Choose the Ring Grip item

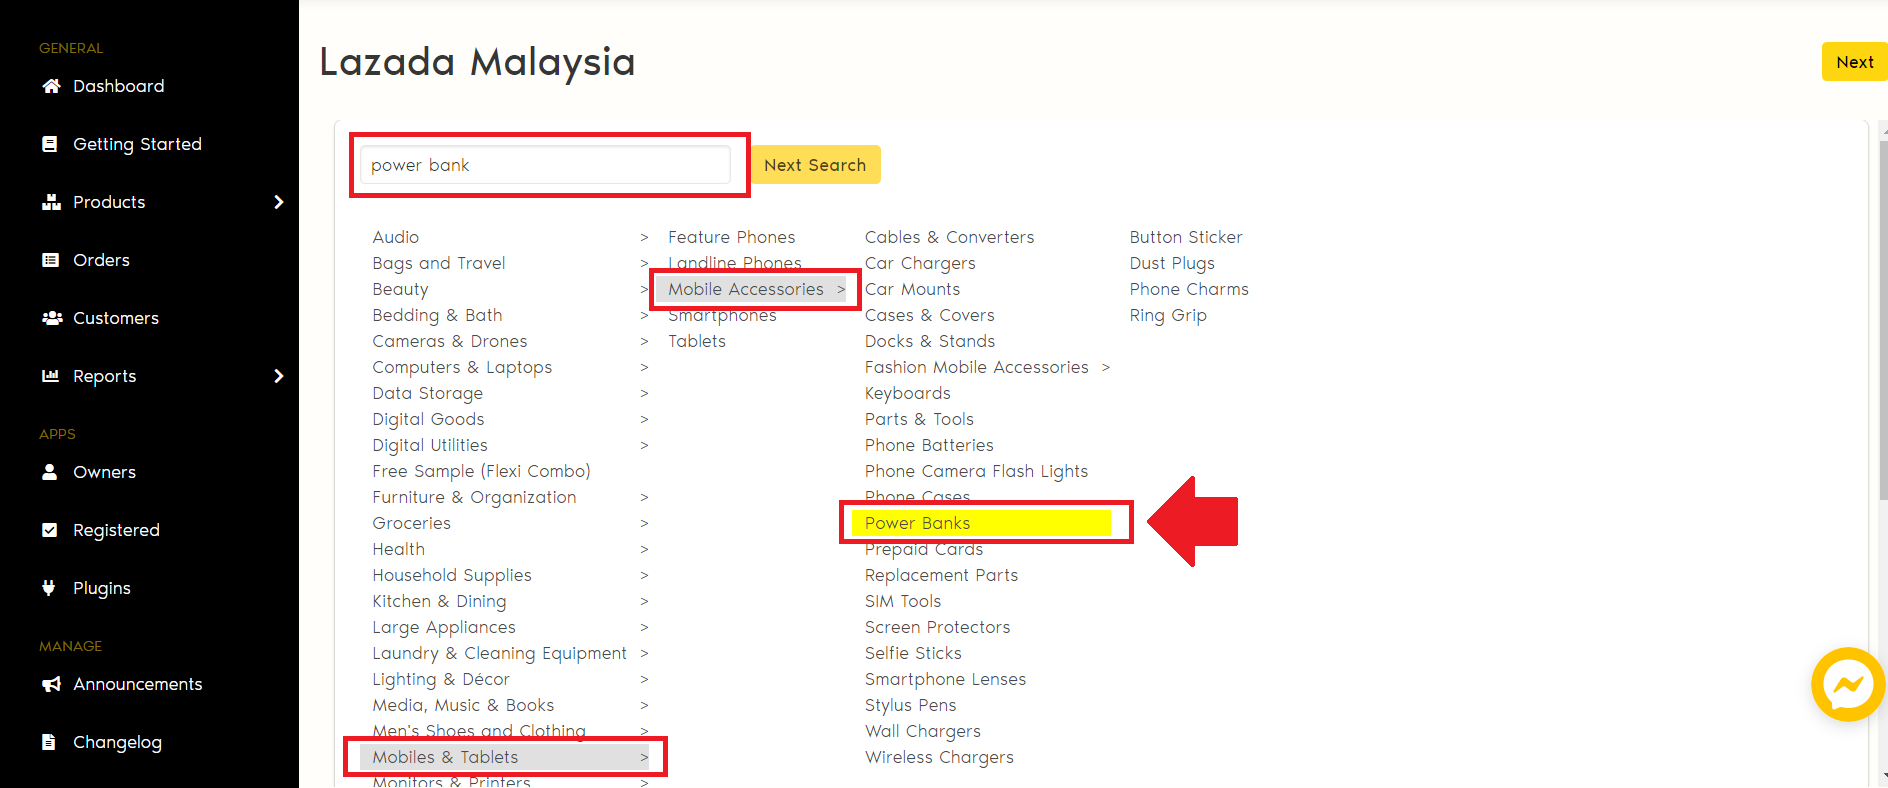1168,315
